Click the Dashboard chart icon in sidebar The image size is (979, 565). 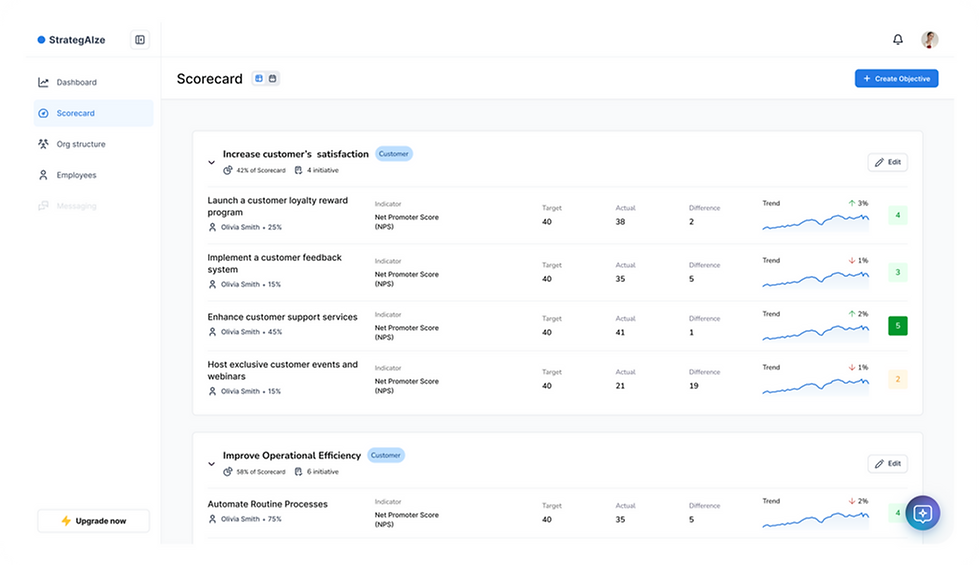click(x=43, y=82)
